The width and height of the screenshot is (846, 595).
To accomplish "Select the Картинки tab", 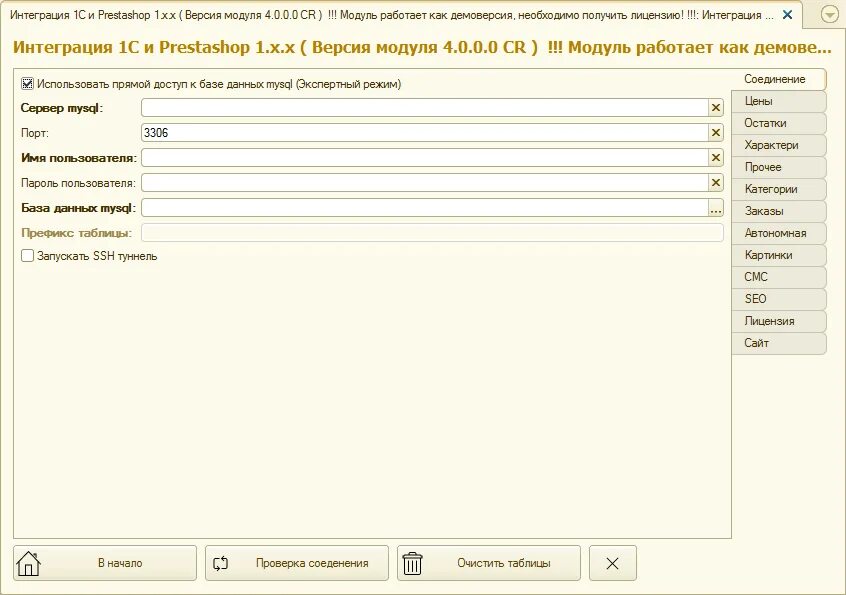I will coord(779,255).
